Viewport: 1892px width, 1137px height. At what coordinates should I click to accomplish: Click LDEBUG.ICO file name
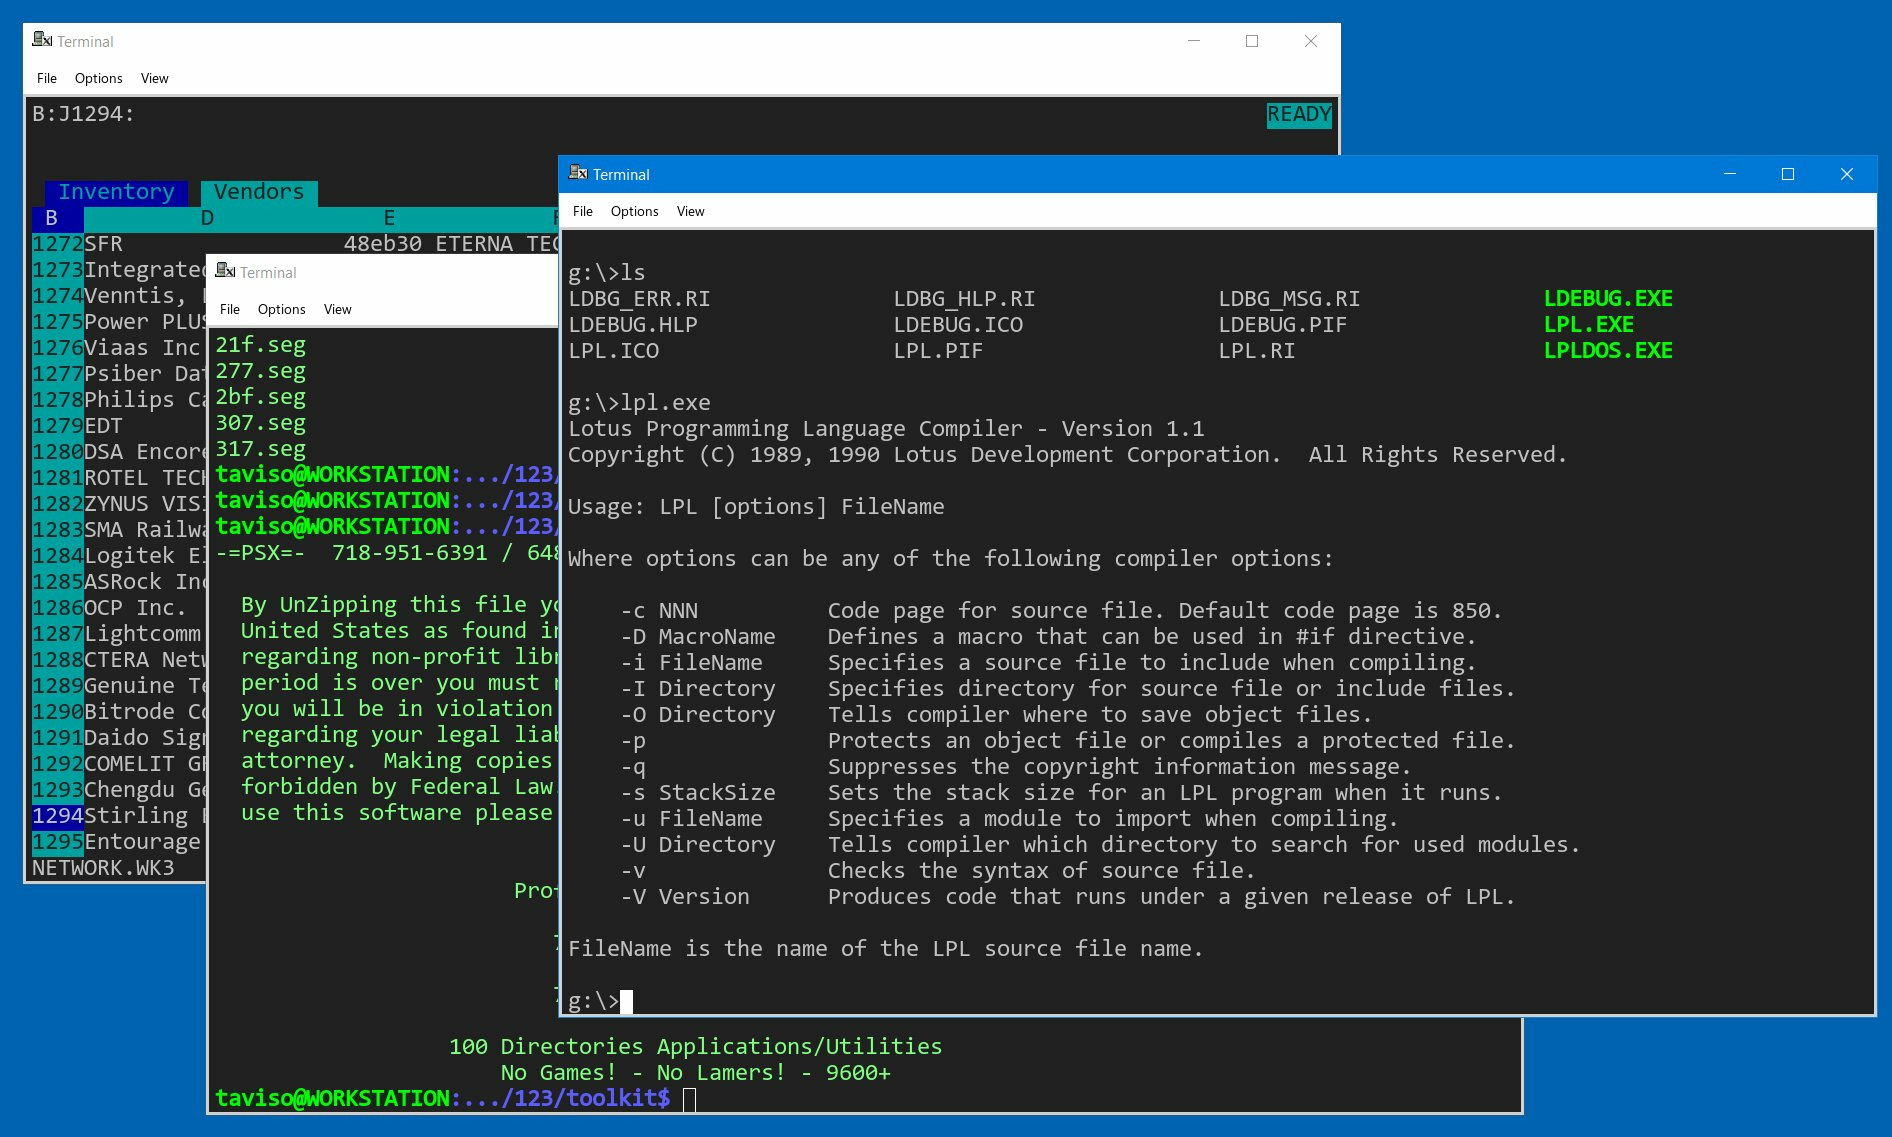[x=958, y=324]
